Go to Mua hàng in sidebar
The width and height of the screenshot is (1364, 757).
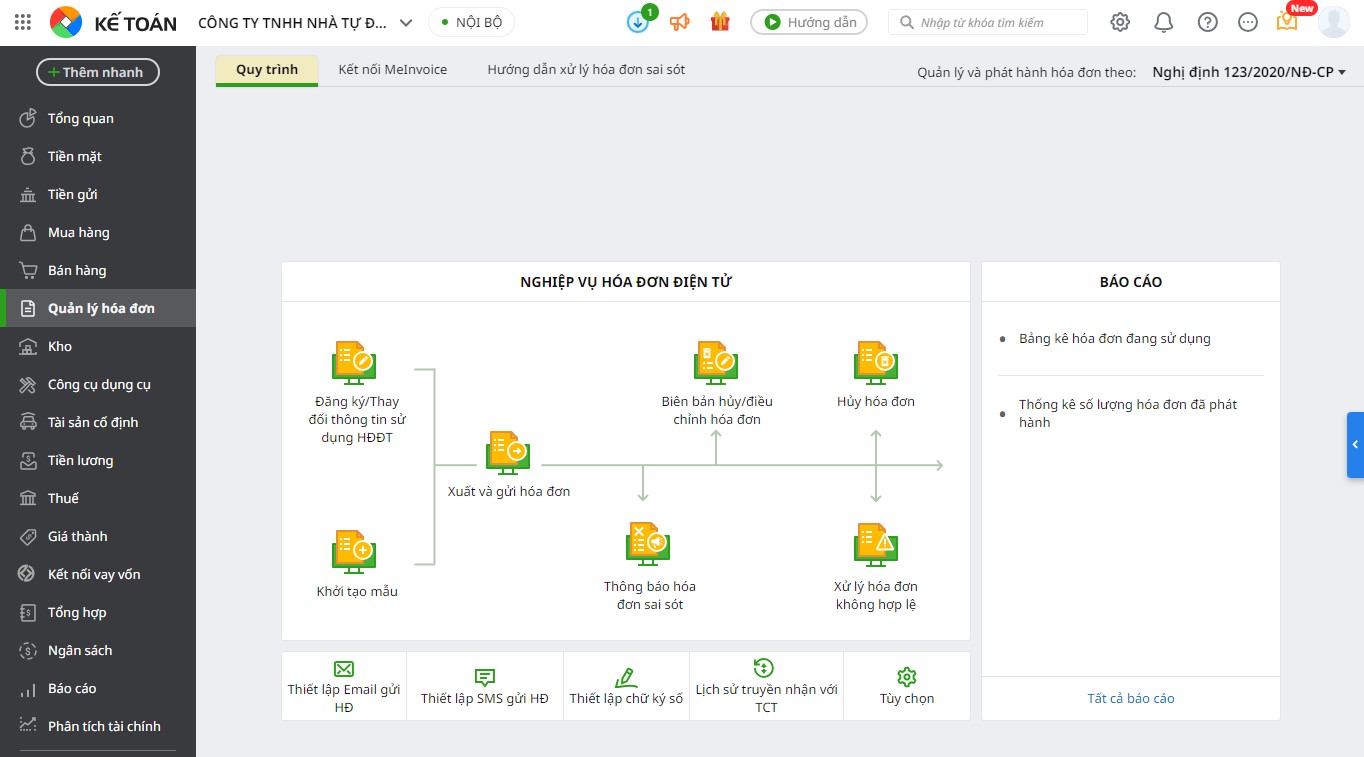click(x=98, y=232)
